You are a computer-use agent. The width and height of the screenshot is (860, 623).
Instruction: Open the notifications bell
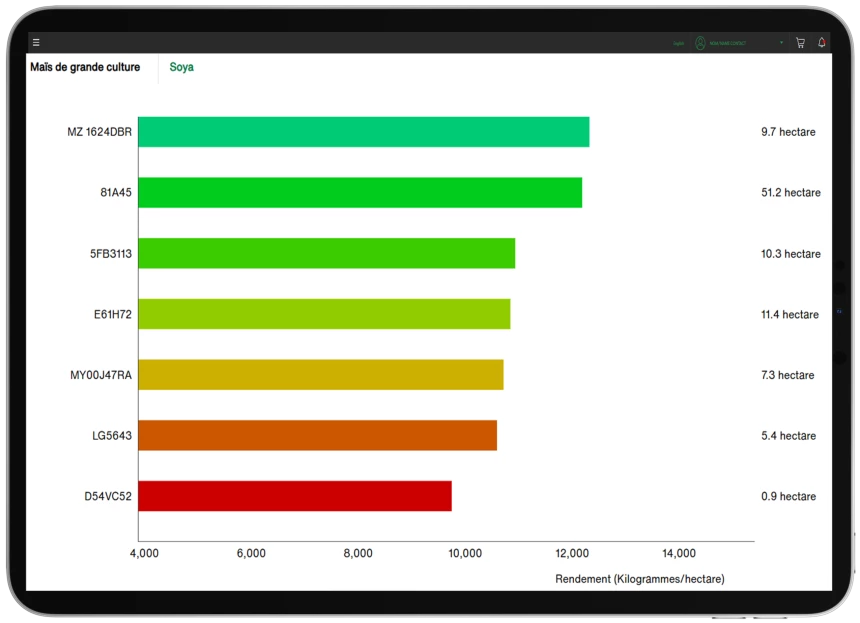822,43
